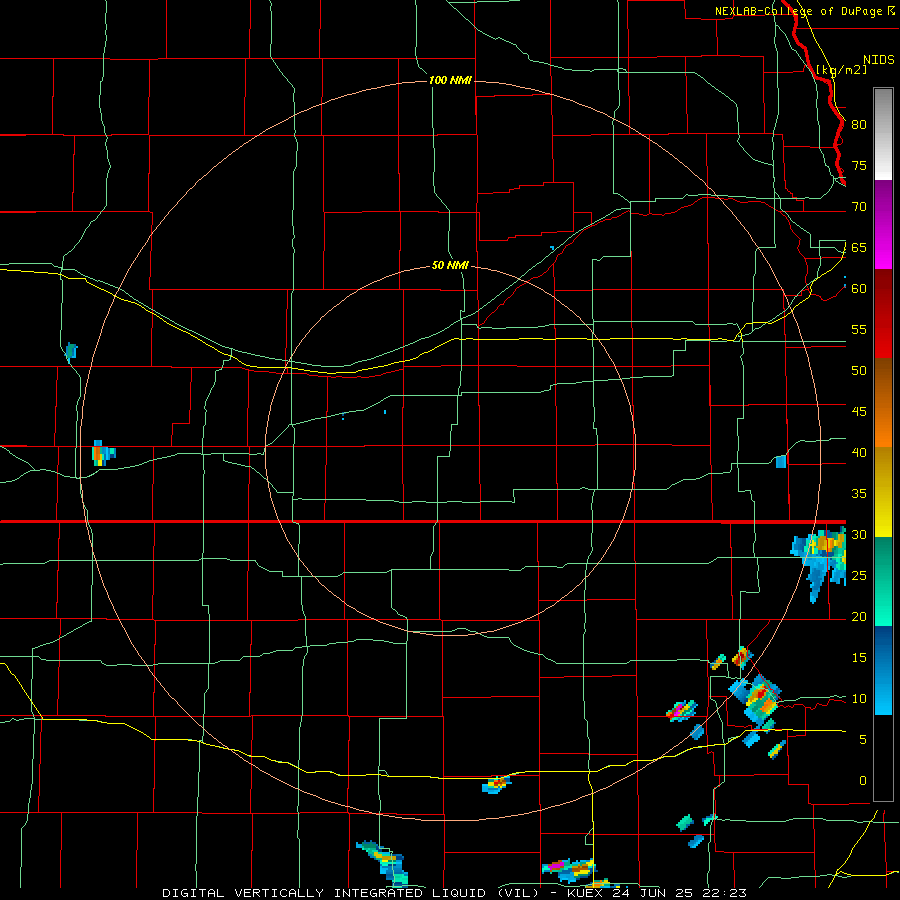Click the 15 value on the color scale
Screen dimensions: 900x900
coord(859,658)
